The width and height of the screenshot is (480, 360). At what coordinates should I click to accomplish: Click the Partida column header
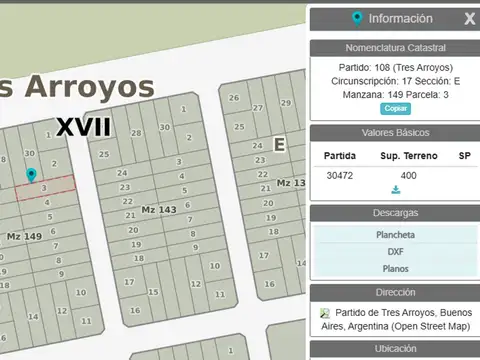click(x=340, y=156)
